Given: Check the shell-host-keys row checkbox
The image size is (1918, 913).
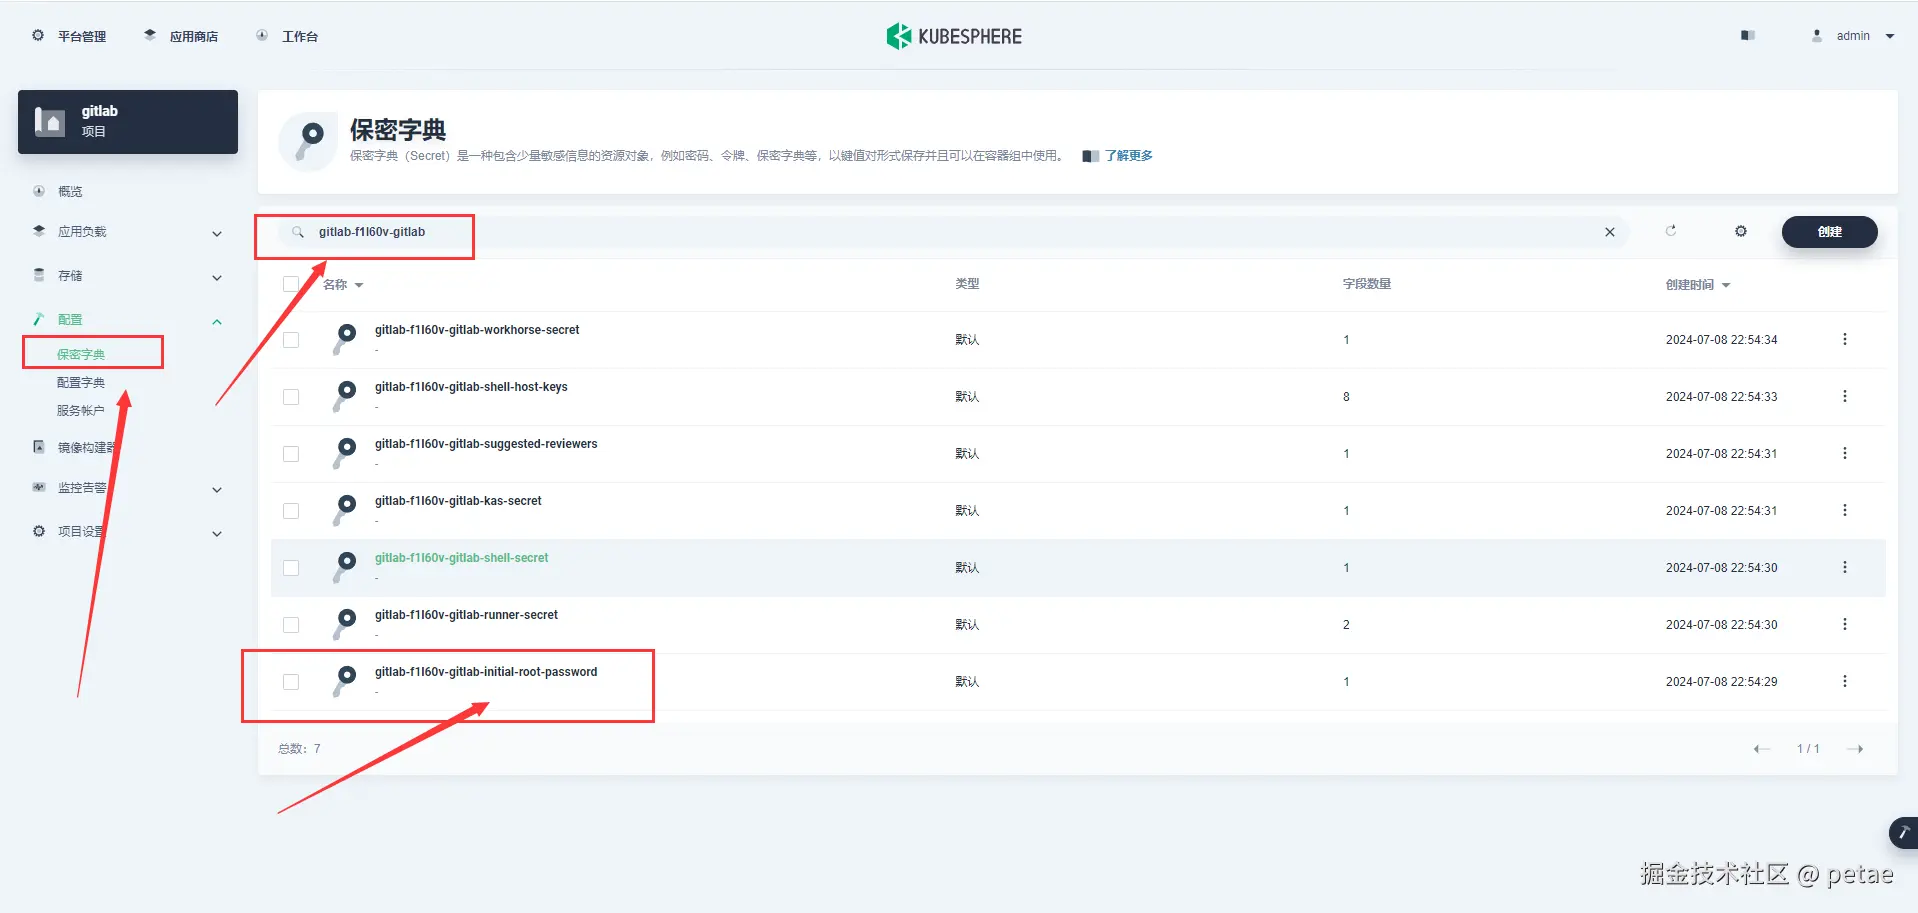Looking at the screenshot, I should pyautogui.click(x=291, y=397).
